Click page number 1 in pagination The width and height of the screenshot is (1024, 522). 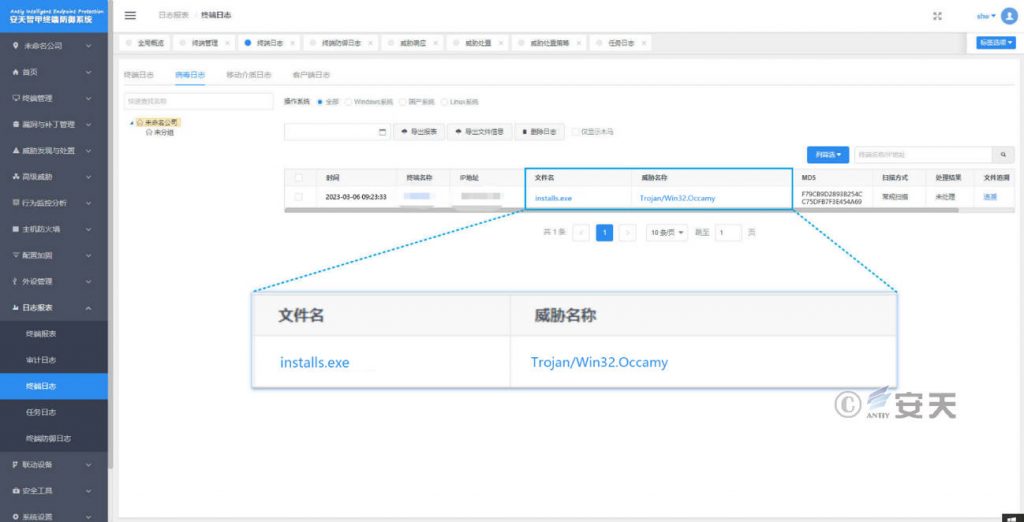tap(605, 233)
